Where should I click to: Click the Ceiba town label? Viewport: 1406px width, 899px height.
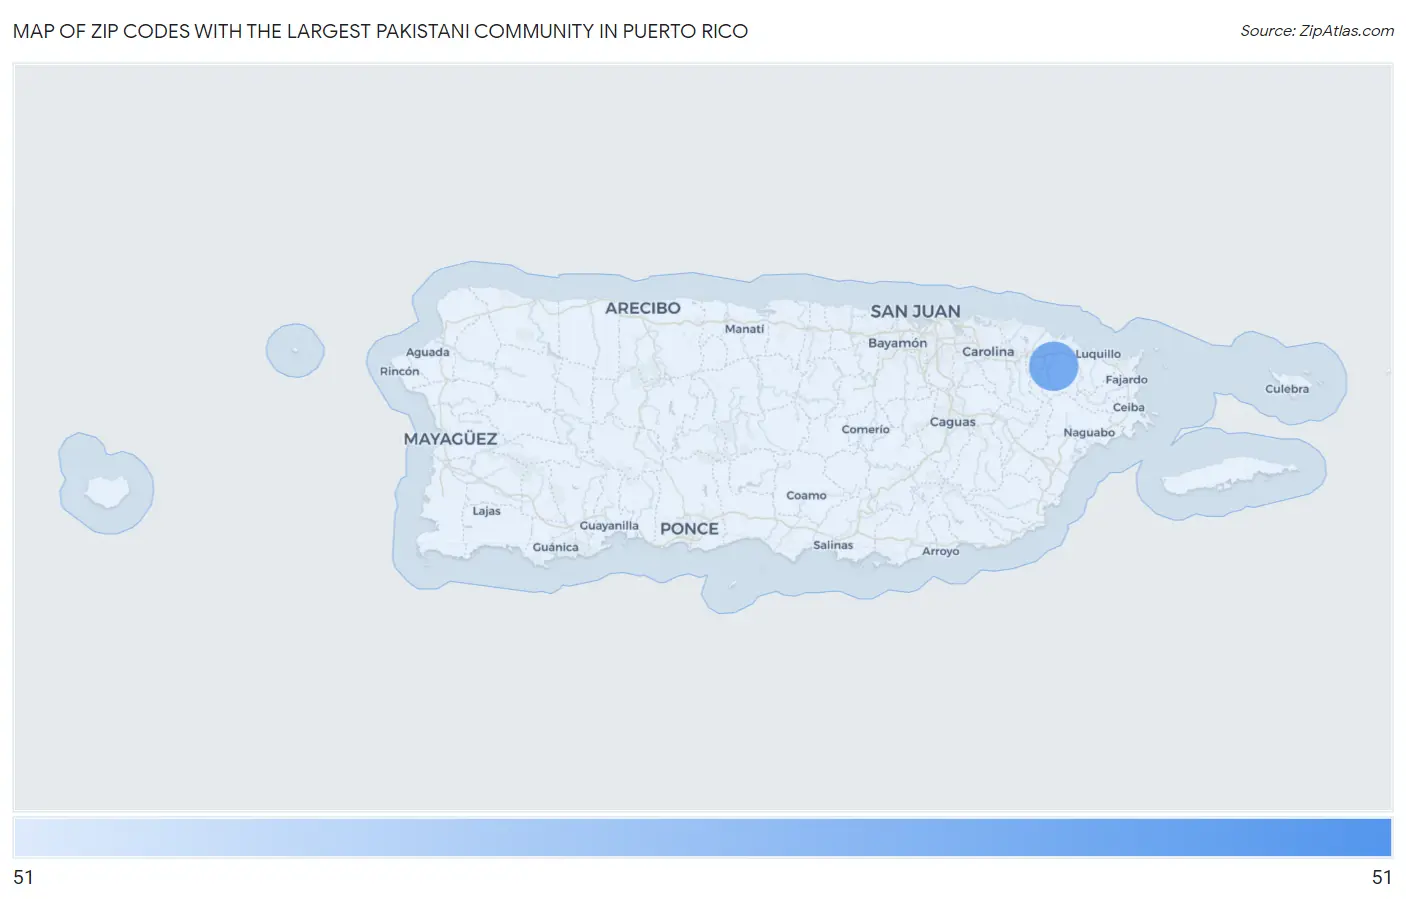[1128, 408]
